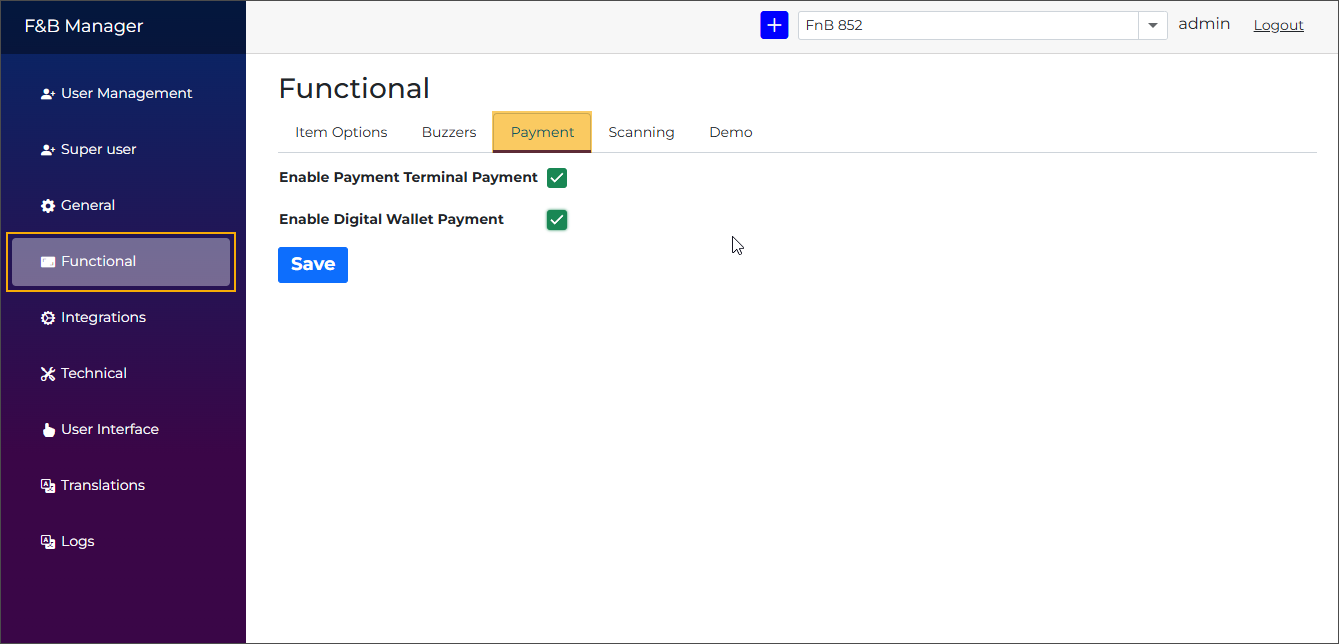Click the Logout link
This screenshot has width=1339, height=644.
coord(1278,24)
